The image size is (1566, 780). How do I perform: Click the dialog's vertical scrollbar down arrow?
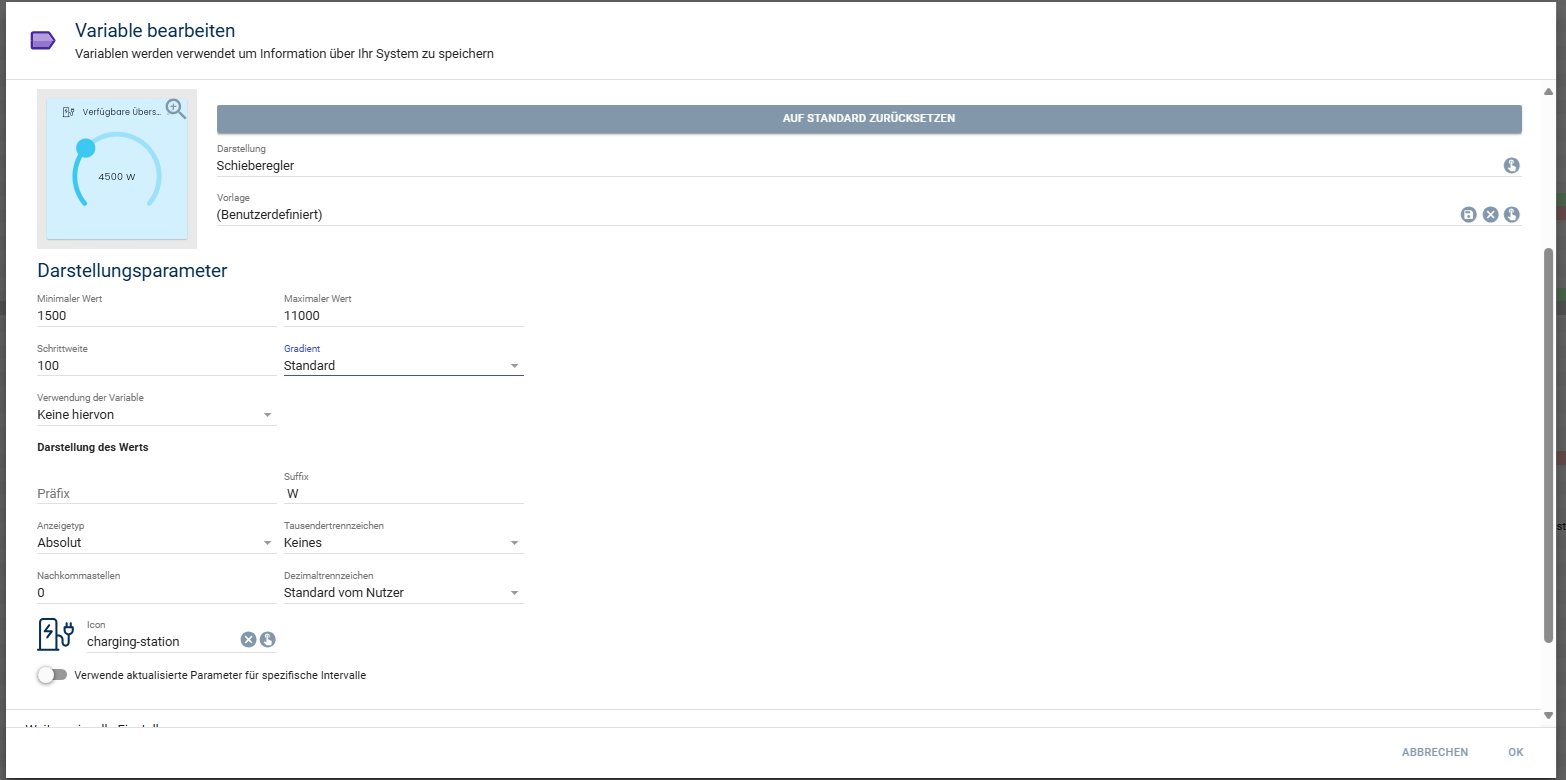1548,715
